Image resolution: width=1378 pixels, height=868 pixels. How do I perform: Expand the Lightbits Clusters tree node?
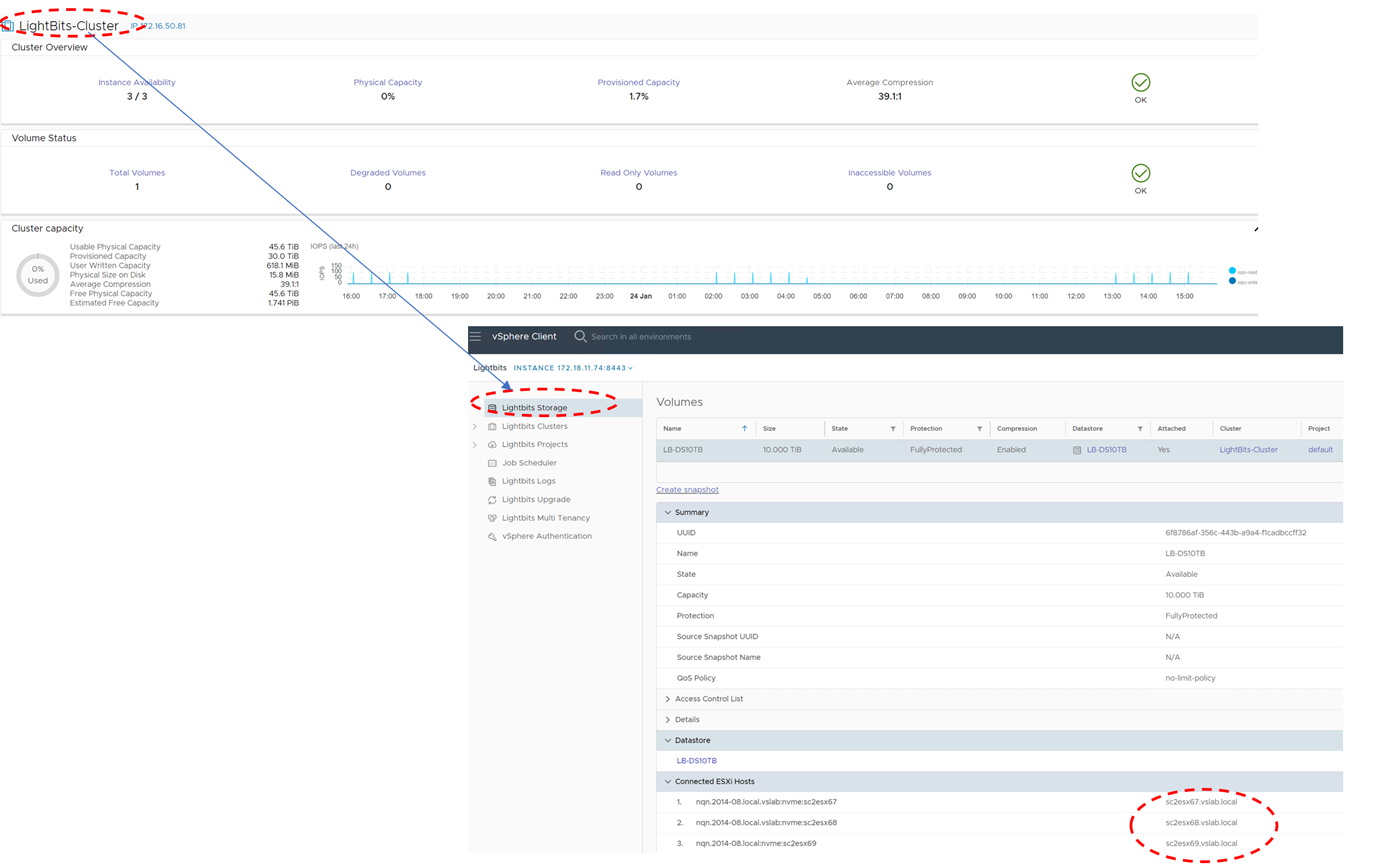[x=475, y=426]
